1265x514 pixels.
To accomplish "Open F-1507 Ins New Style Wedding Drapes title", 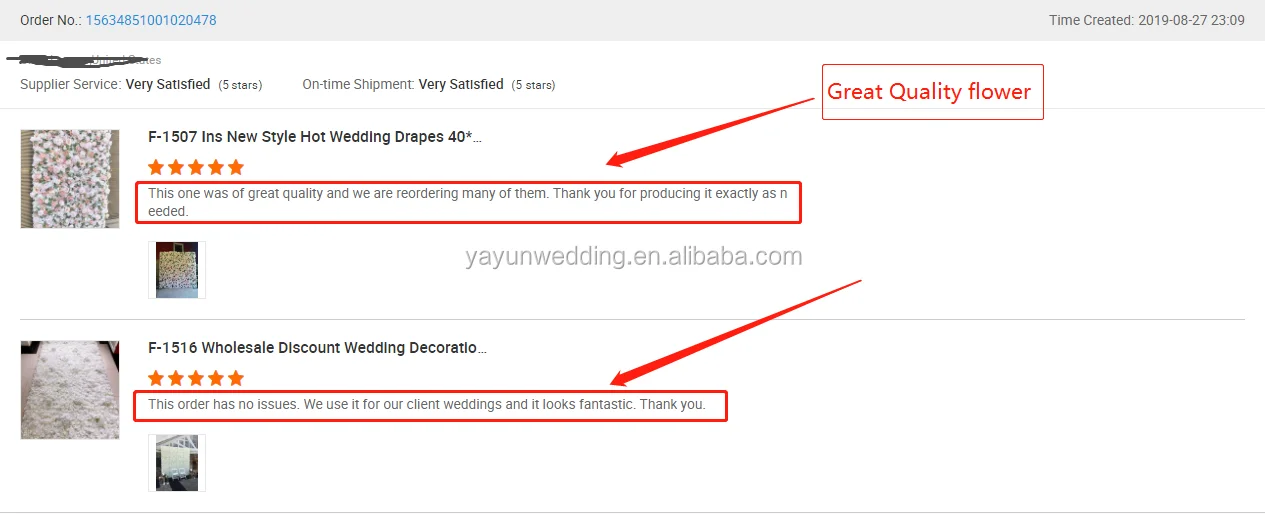I will tap(315, 137).
